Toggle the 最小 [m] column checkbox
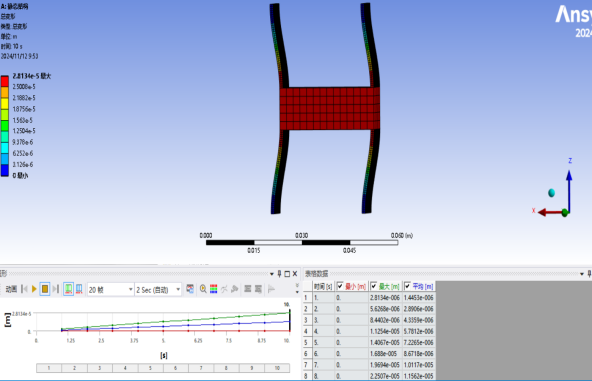Image resolution: width=592 pixels, height=381 pixels. click(340, 286)
